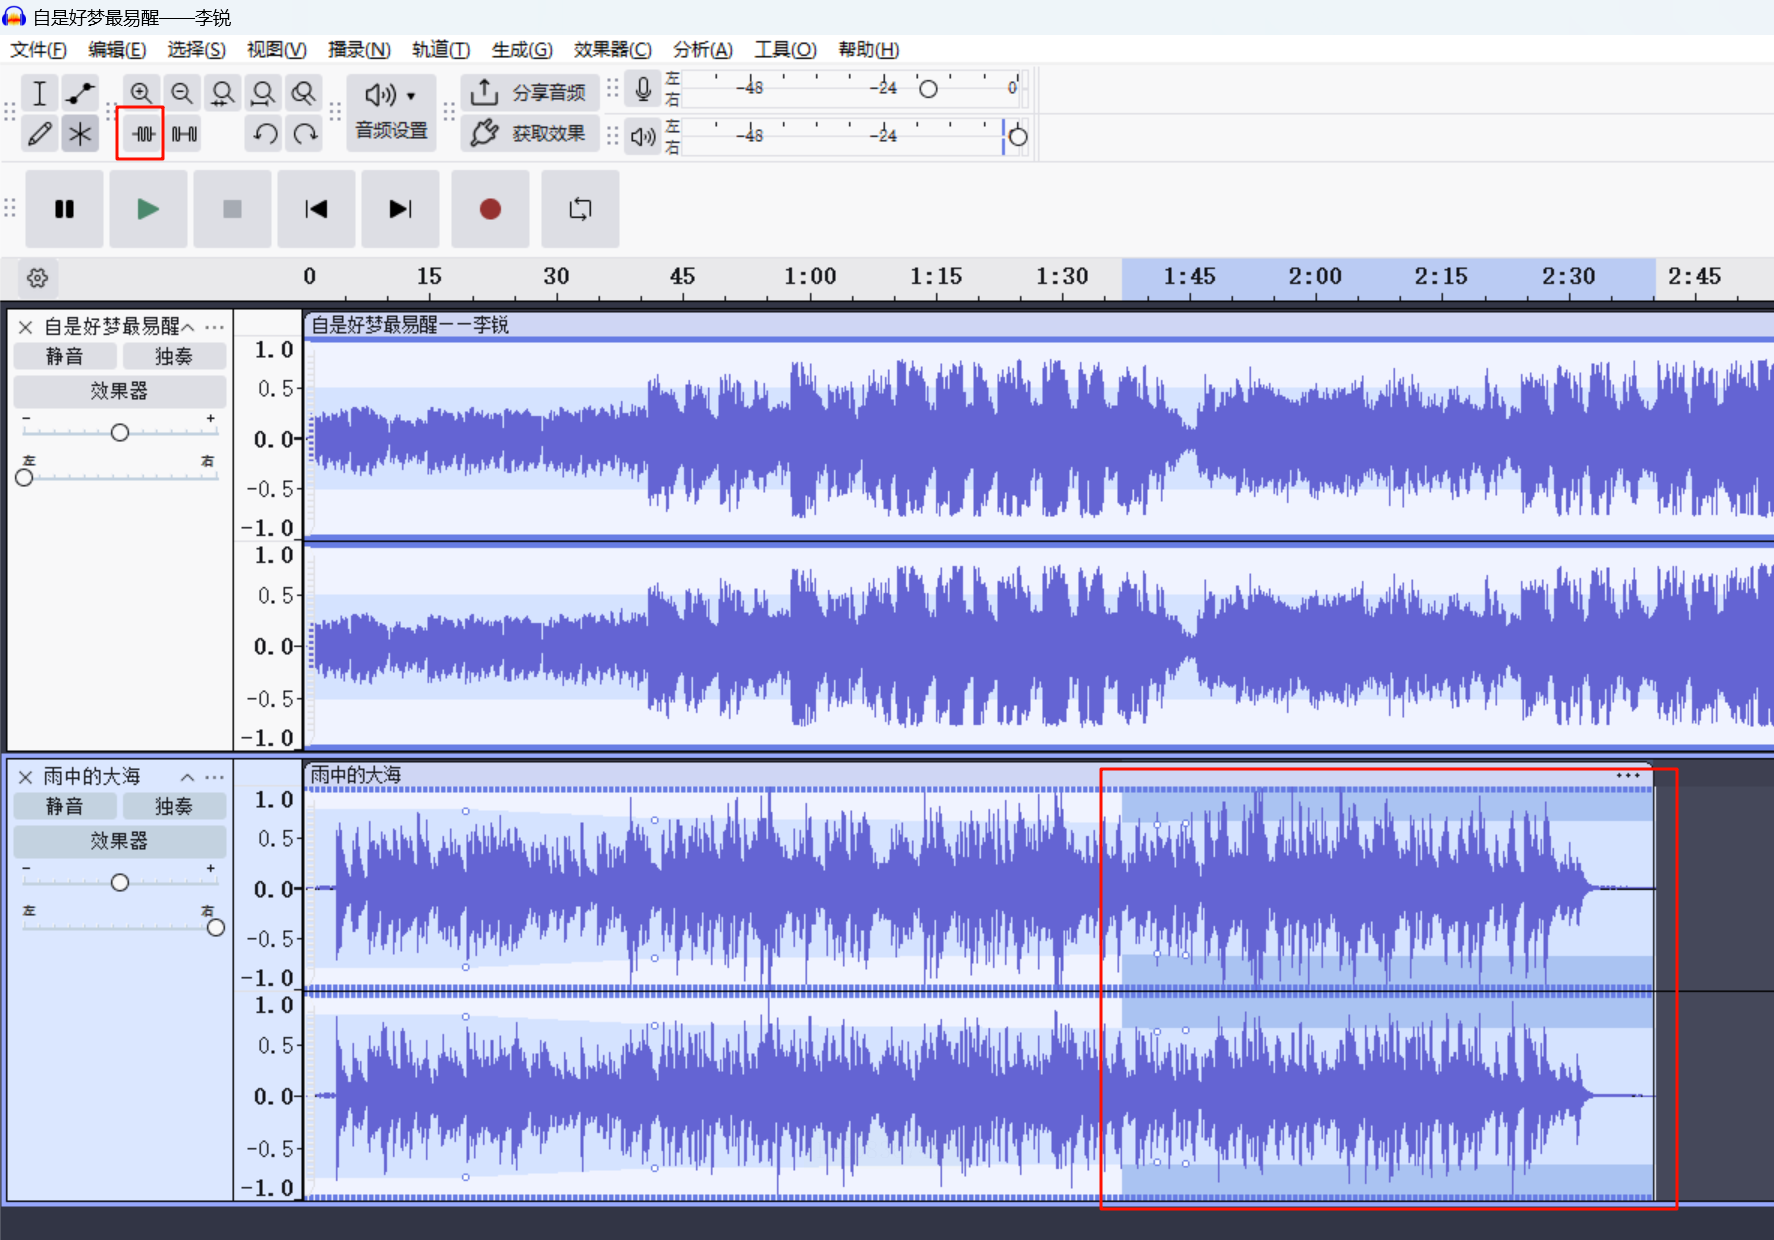Click the Trim audio outside selection icon

pyautogui.click(x=141, y=134)
